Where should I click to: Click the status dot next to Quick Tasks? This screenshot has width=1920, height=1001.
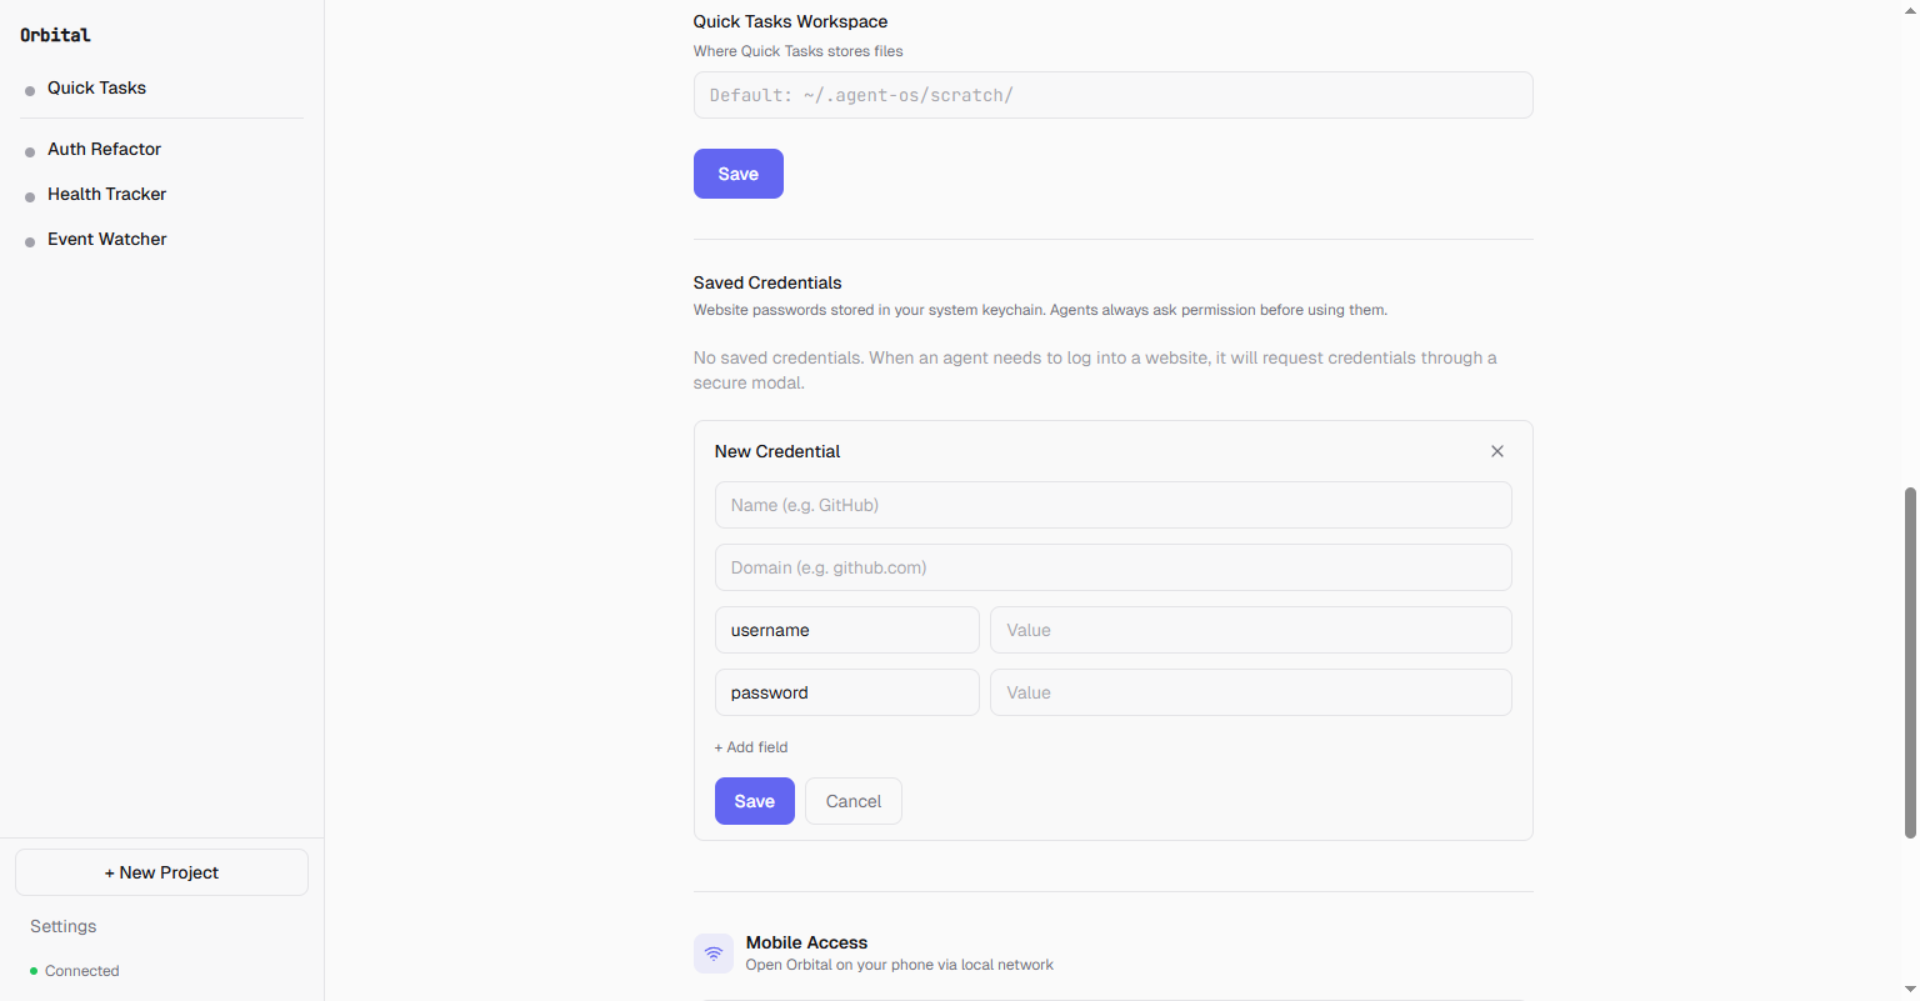28,89
